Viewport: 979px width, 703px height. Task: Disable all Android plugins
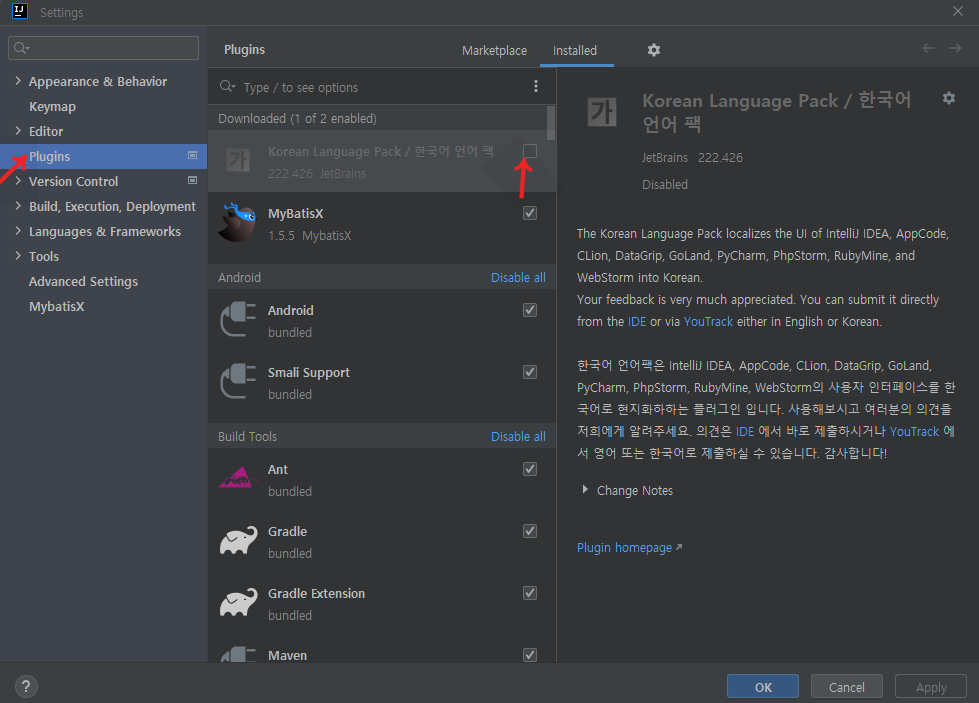pyautogui.click(x=518, y=277)
